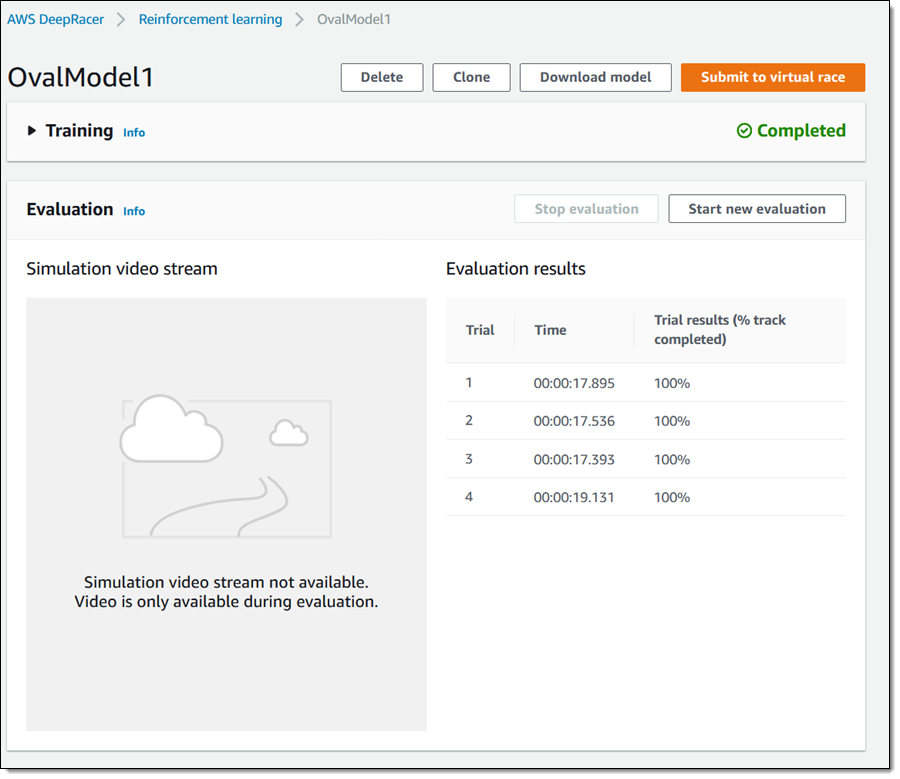
Task: Clone the OvalModel1 model
Action: pos(471,77)
